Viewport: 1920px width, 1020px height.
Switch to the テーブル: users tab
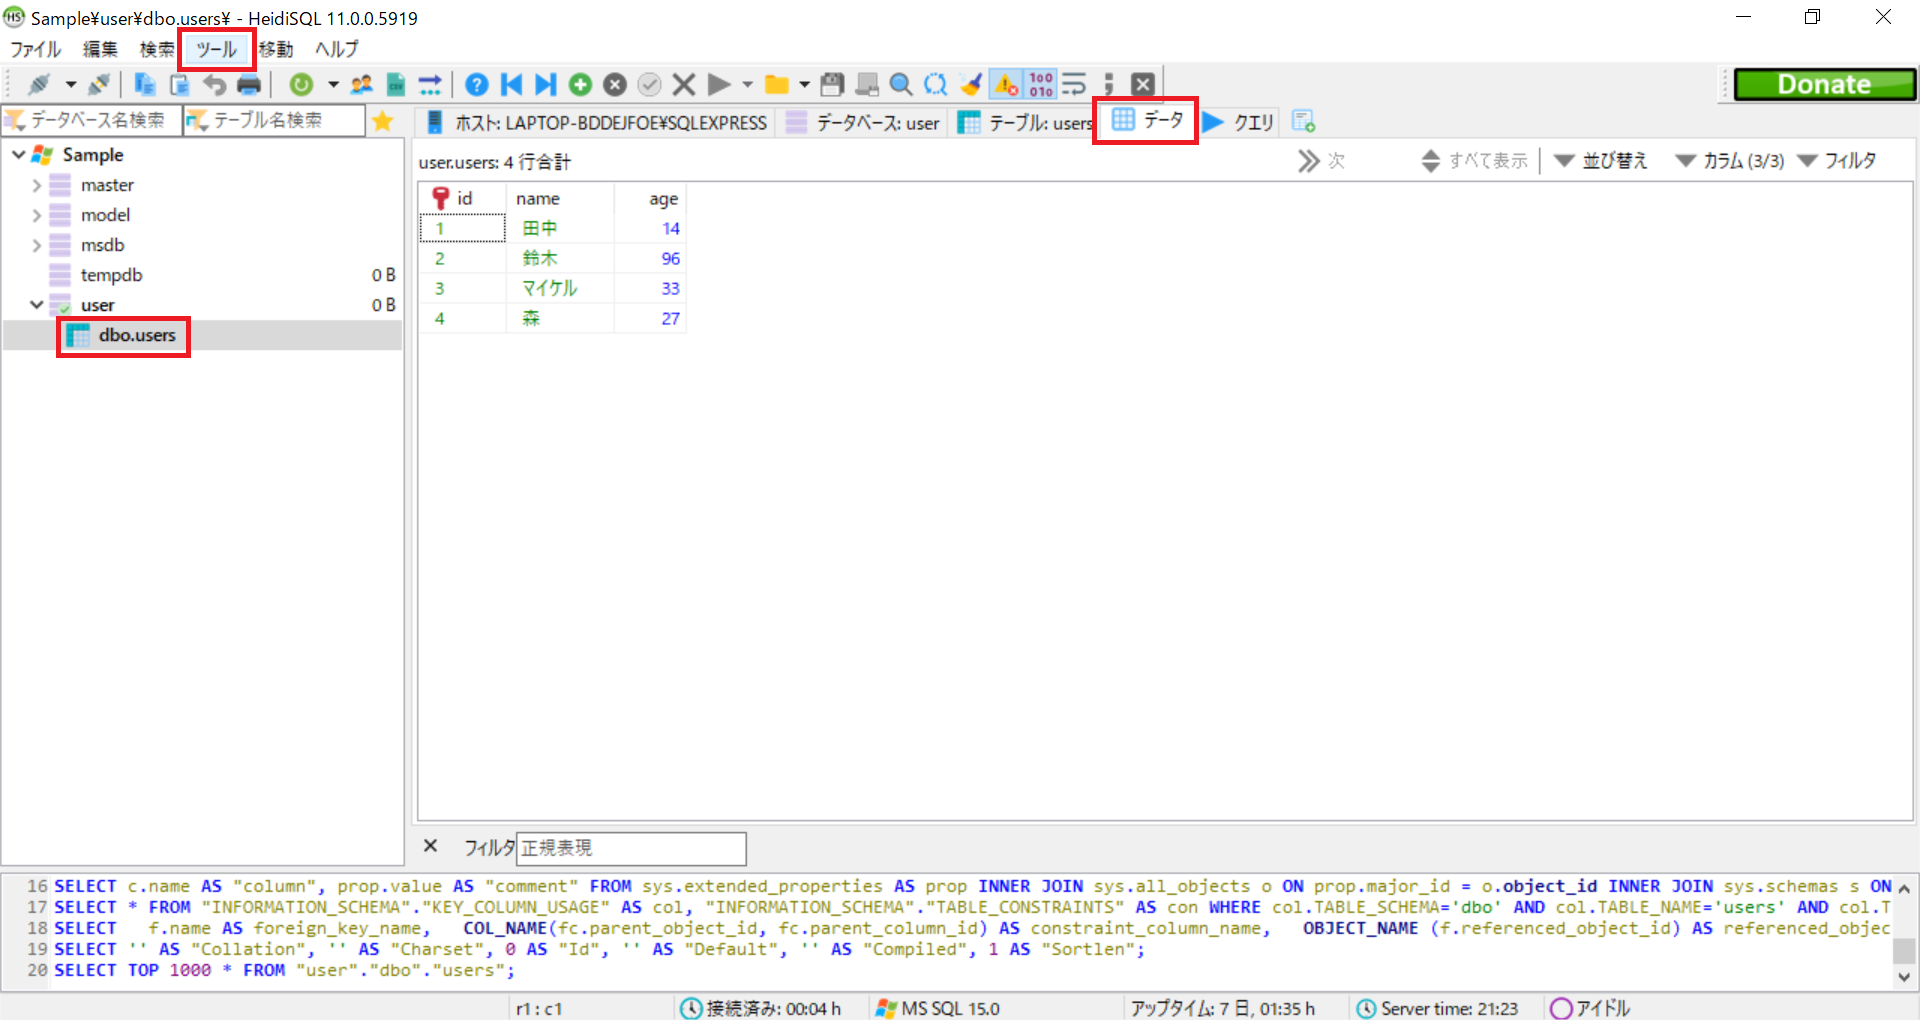click(x=1025, y=122)
